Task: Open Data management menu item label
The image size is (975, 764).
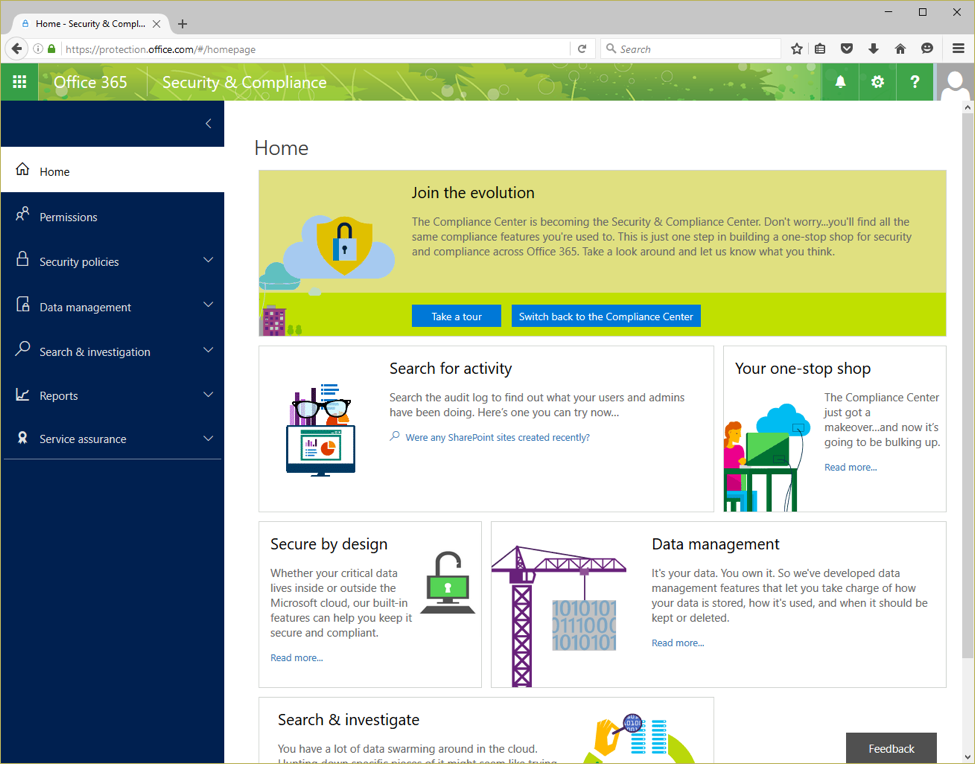Action: coord(85,307)
